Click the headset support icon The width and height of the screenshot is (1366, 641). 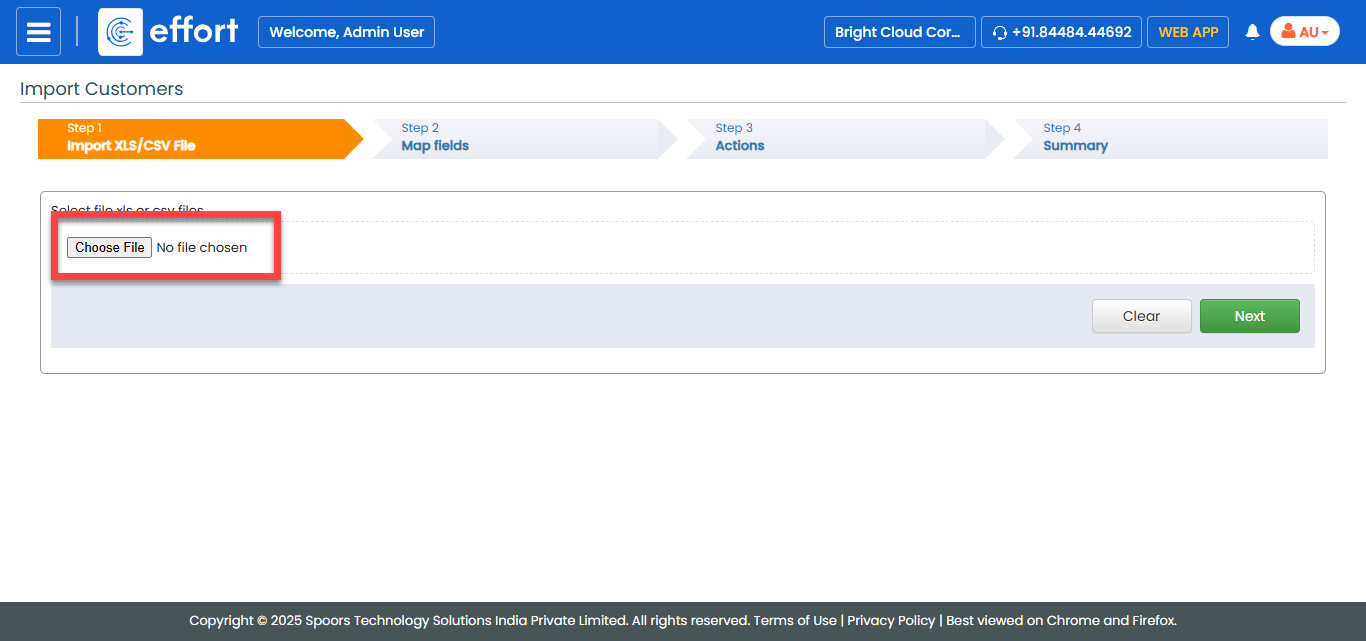click(x=999, y=33)
